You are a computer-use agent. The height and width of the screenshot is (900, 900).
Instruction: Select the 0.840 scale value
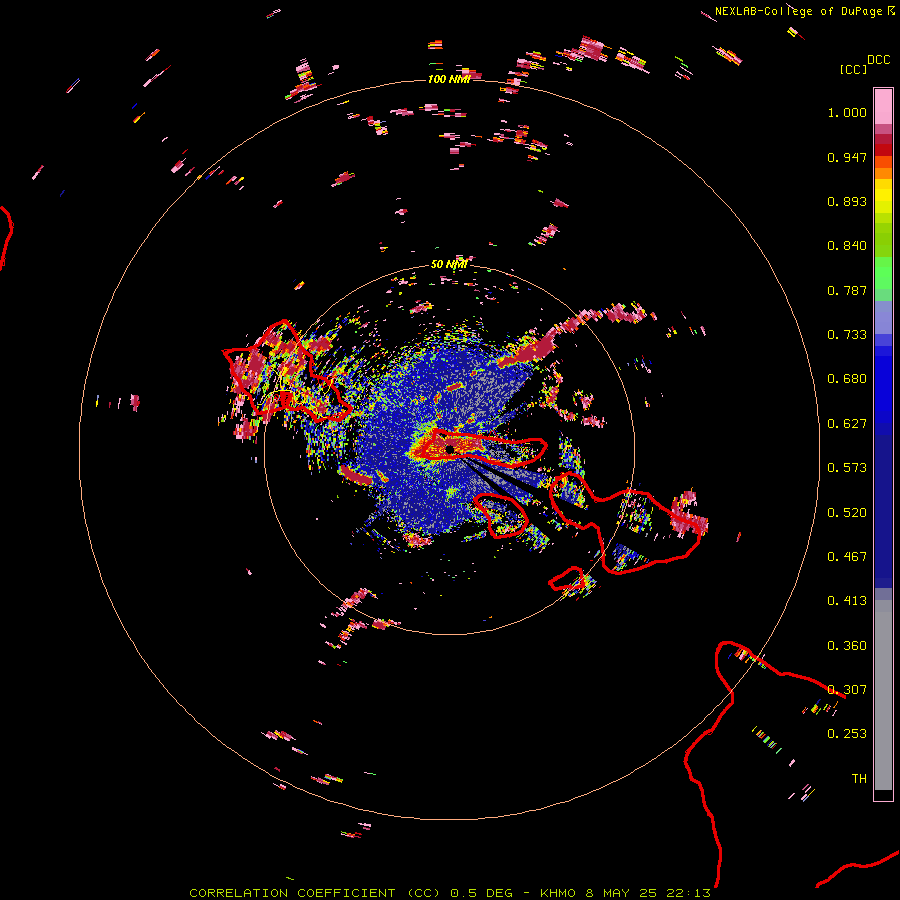tap(847, 246)
